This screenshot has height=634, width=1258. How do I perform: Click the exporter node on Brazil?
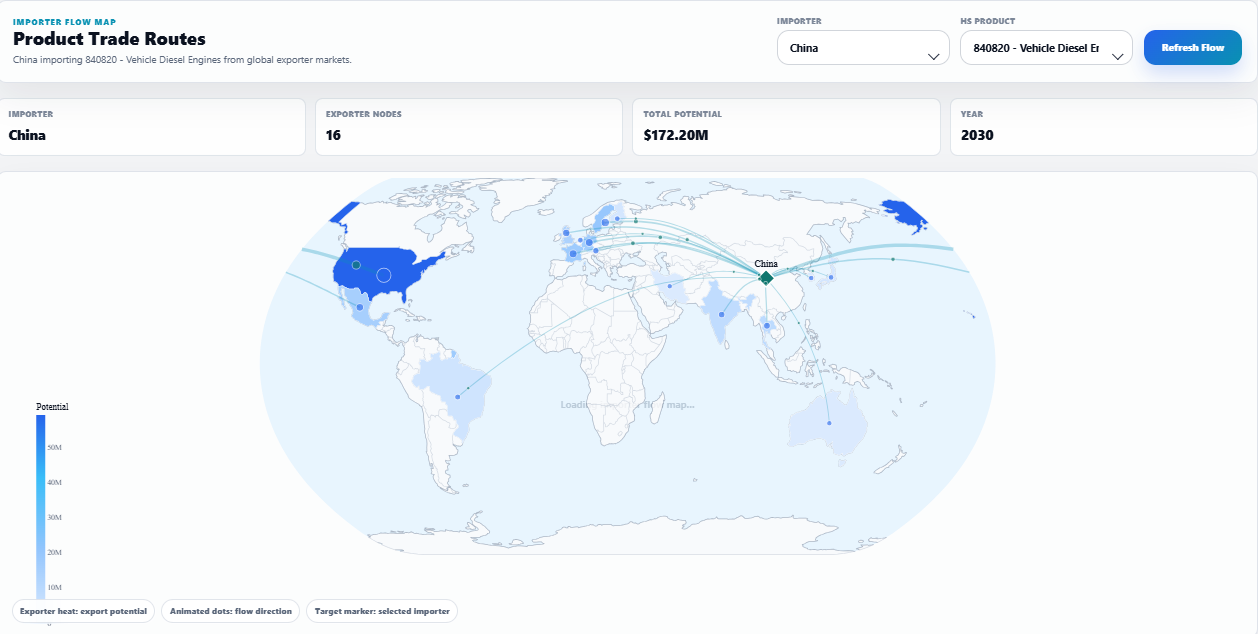coord(458,397)
